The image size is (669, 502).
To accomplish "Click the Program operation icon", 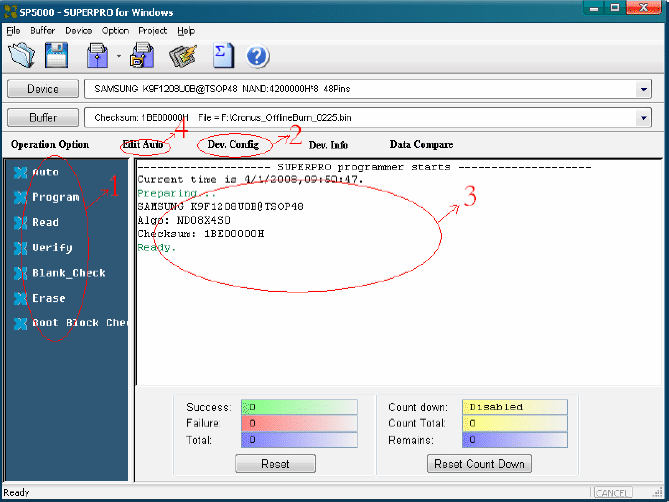I will pos(20,197).
